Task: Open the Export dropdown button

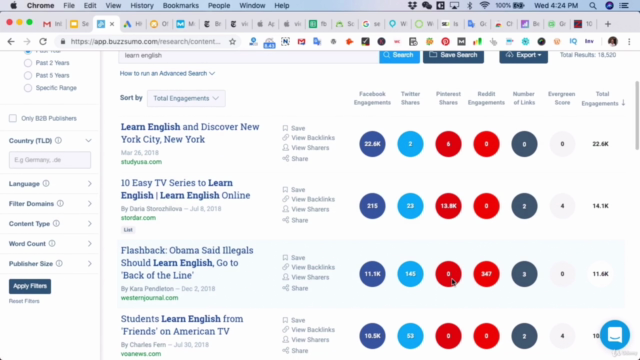Action: pyautogui.click(x=524, y=55)
